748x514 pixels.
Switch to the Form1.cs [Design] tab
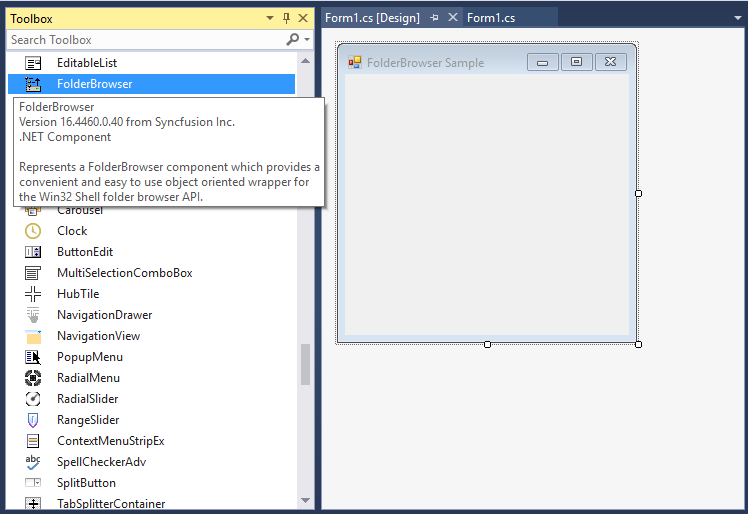(x=372, y=18)
